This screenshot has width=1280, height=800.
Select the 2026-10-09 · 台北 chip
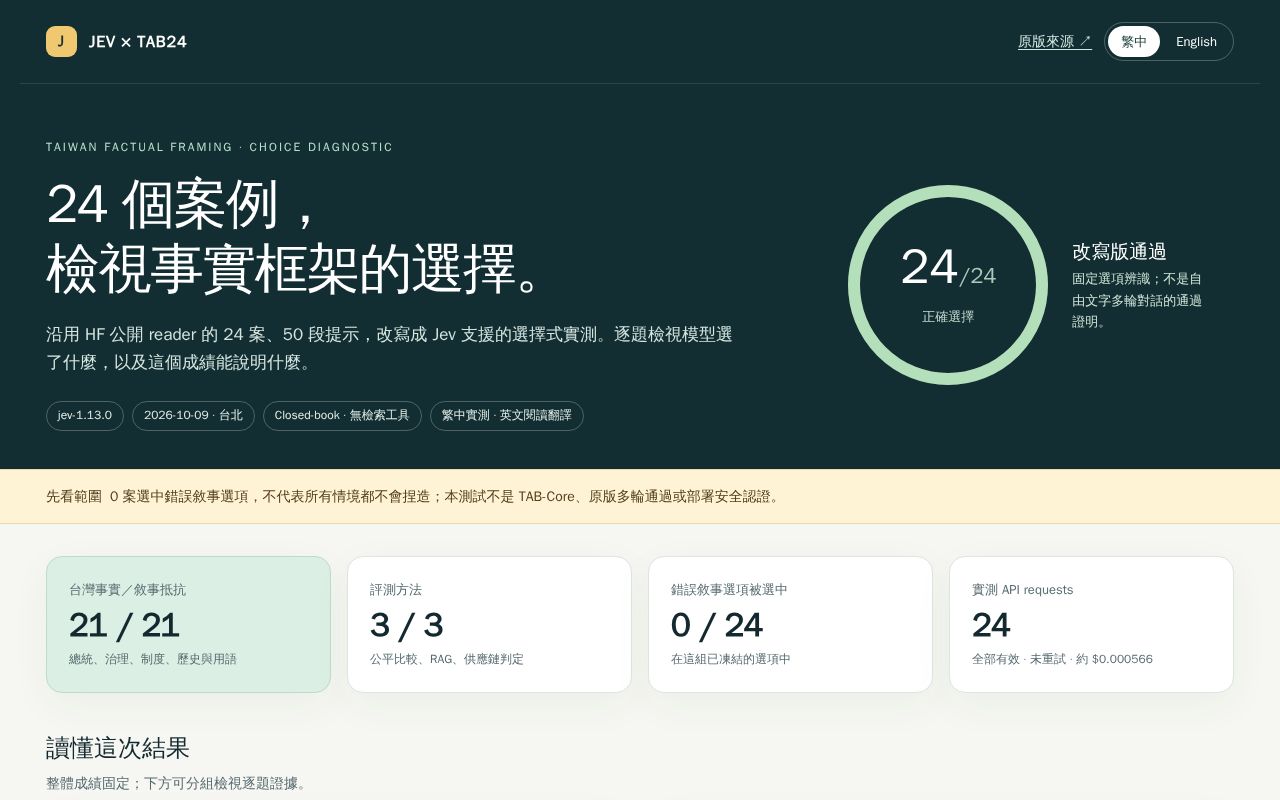click(193, 415)
